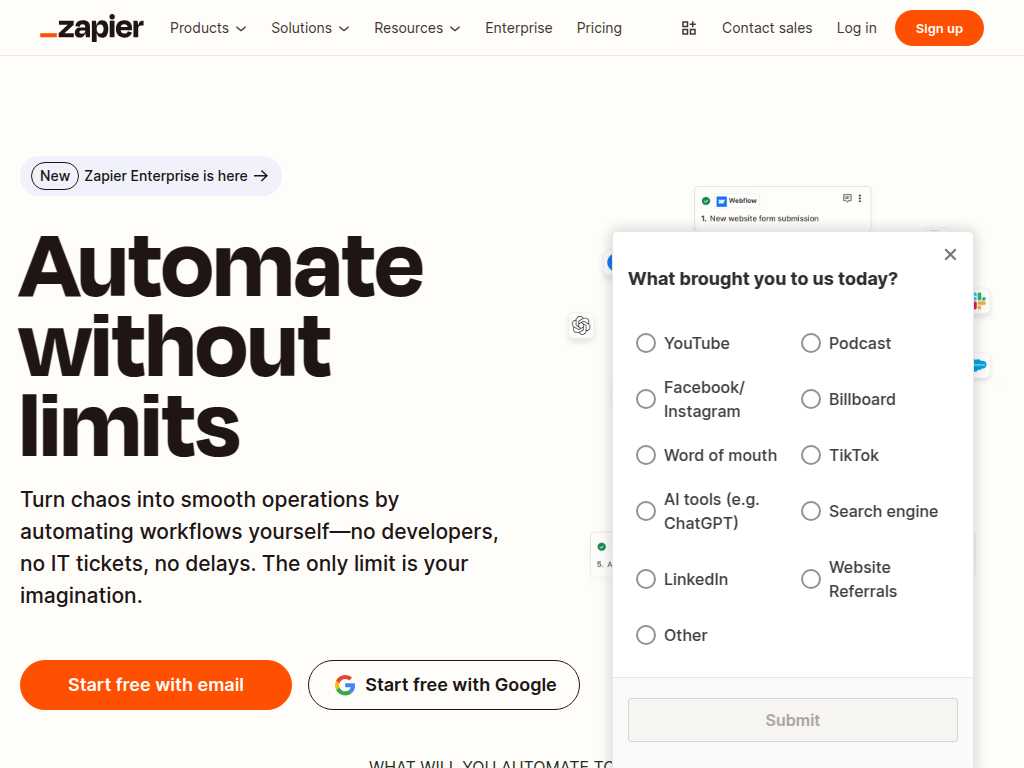The image size is (1024, 768).
Task: Click the Webflow icon in workflow card
Action: [x=721, y=201]
